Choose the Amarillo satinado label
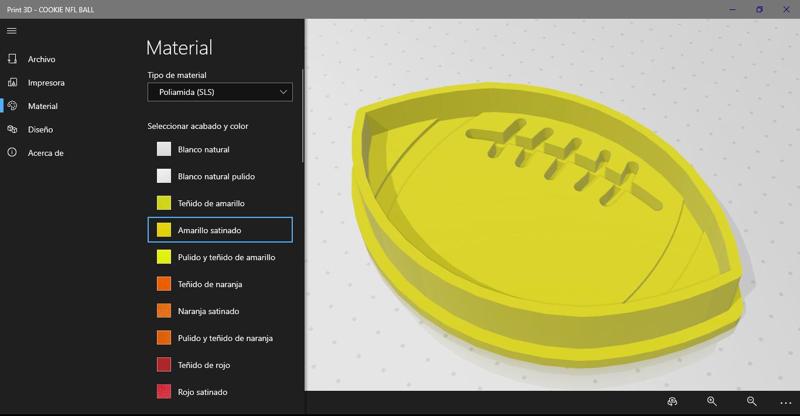The width and height of the screenshot is (800, 416). click(x=209, y=231)
